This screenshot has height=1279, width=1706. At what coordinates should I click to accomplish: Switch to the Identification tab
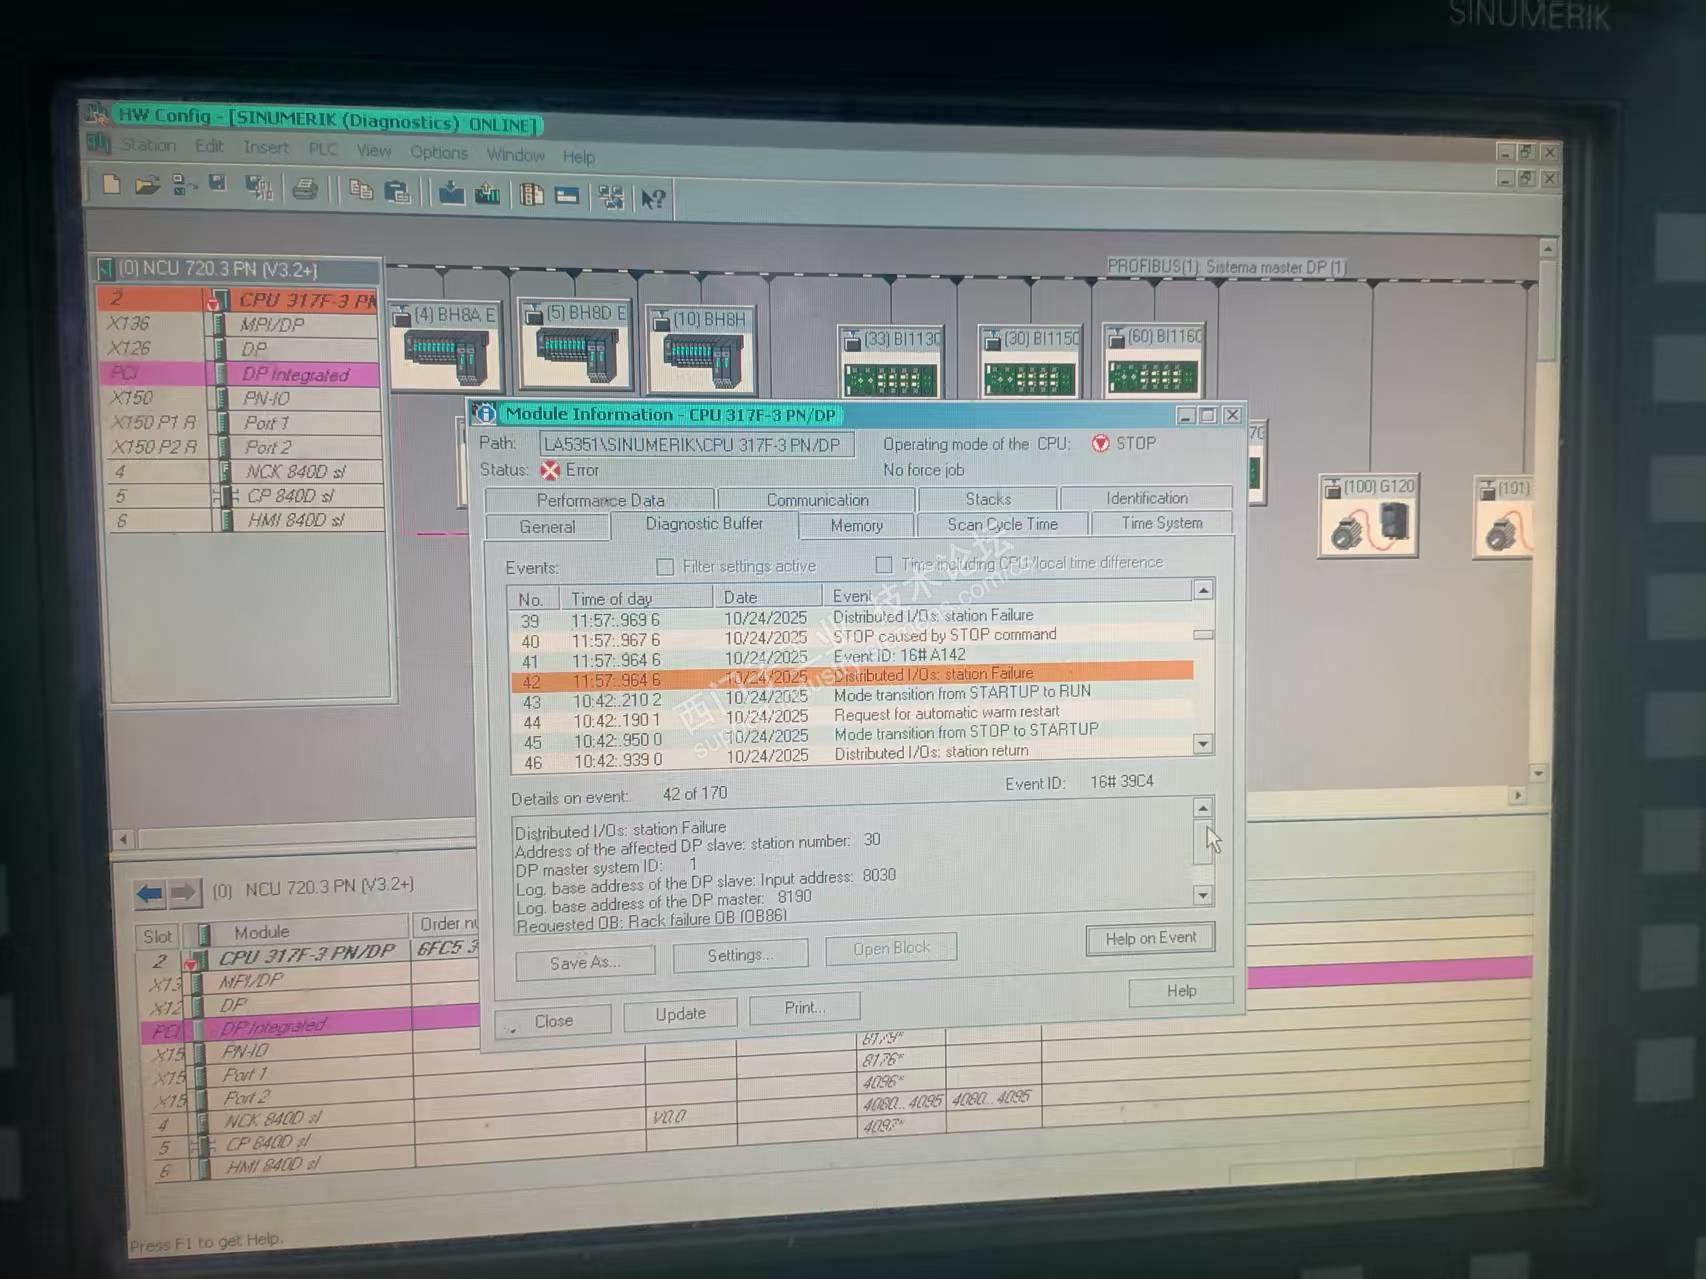click(x=1146, y=497)
